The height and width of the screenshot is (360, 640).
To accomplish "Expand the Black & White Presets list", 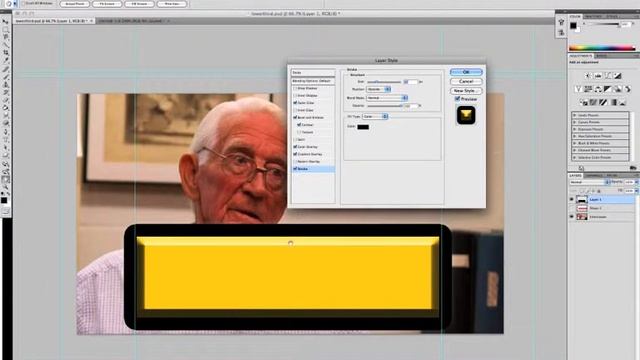I will (x=575, y=143).
